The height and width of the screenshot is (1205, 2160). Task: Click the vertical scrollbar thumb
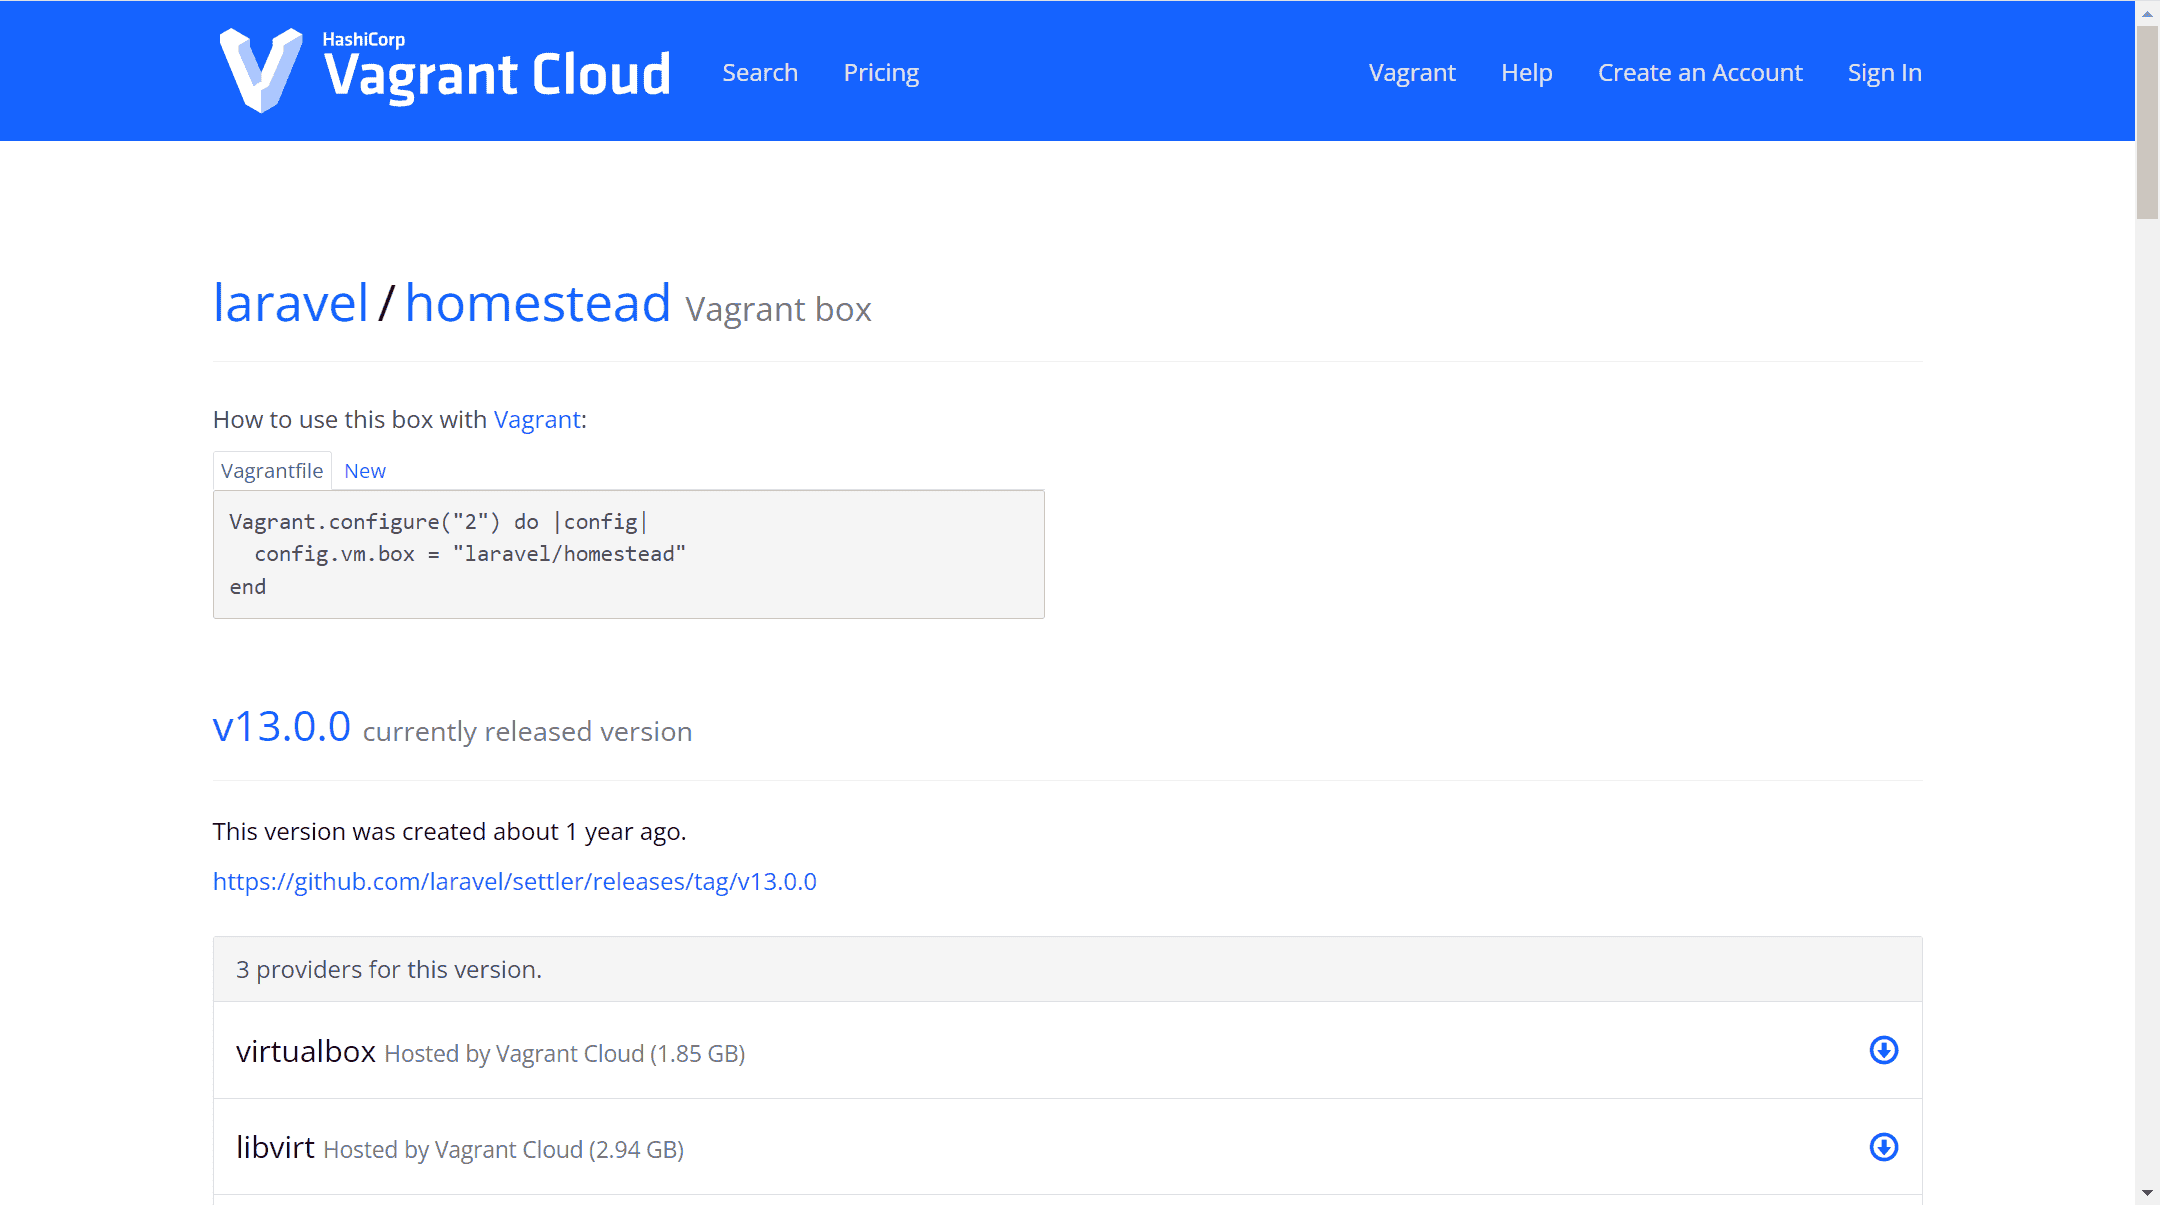coord(2147,122)
